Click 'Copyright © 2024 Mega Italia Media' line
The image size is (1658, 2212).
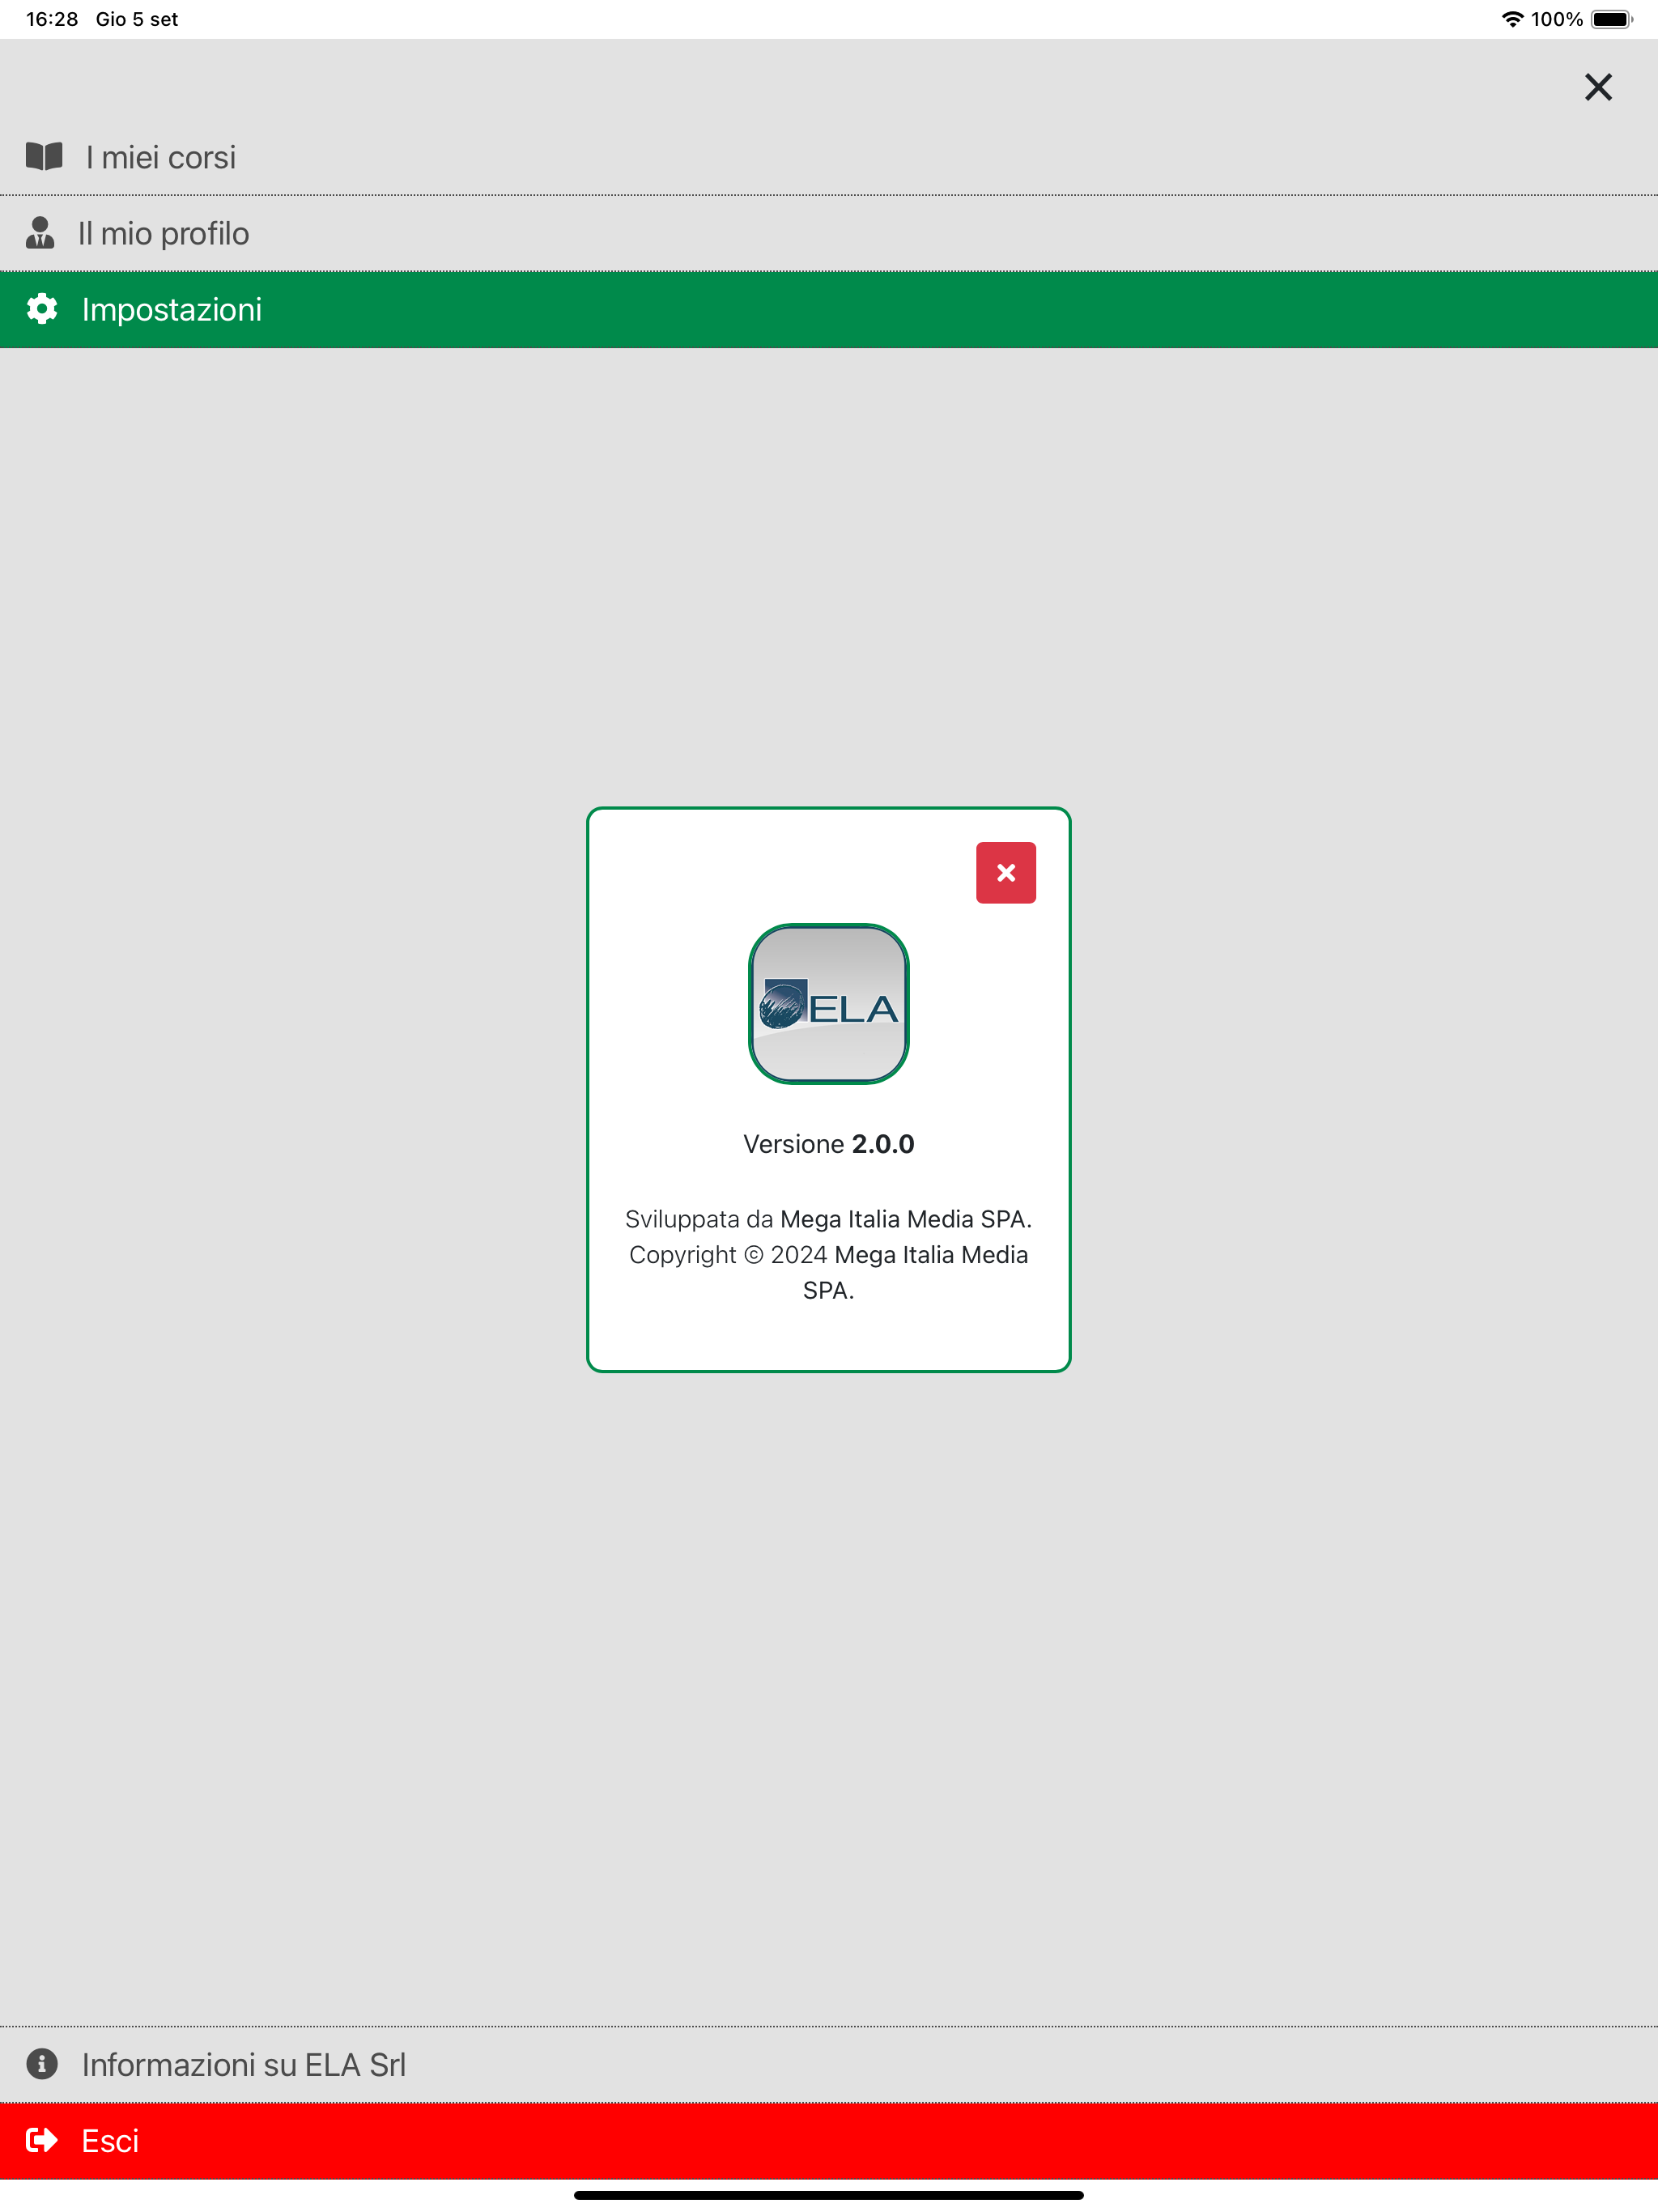tap(829, 1255)
